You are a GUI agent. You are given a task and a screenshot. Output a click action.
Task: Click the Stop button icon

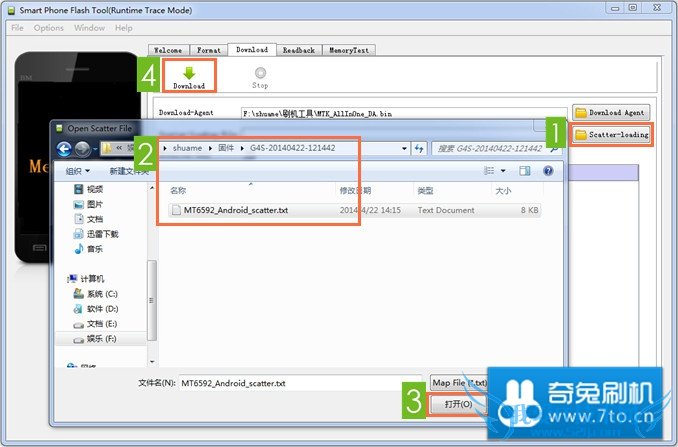pos(260,72)
